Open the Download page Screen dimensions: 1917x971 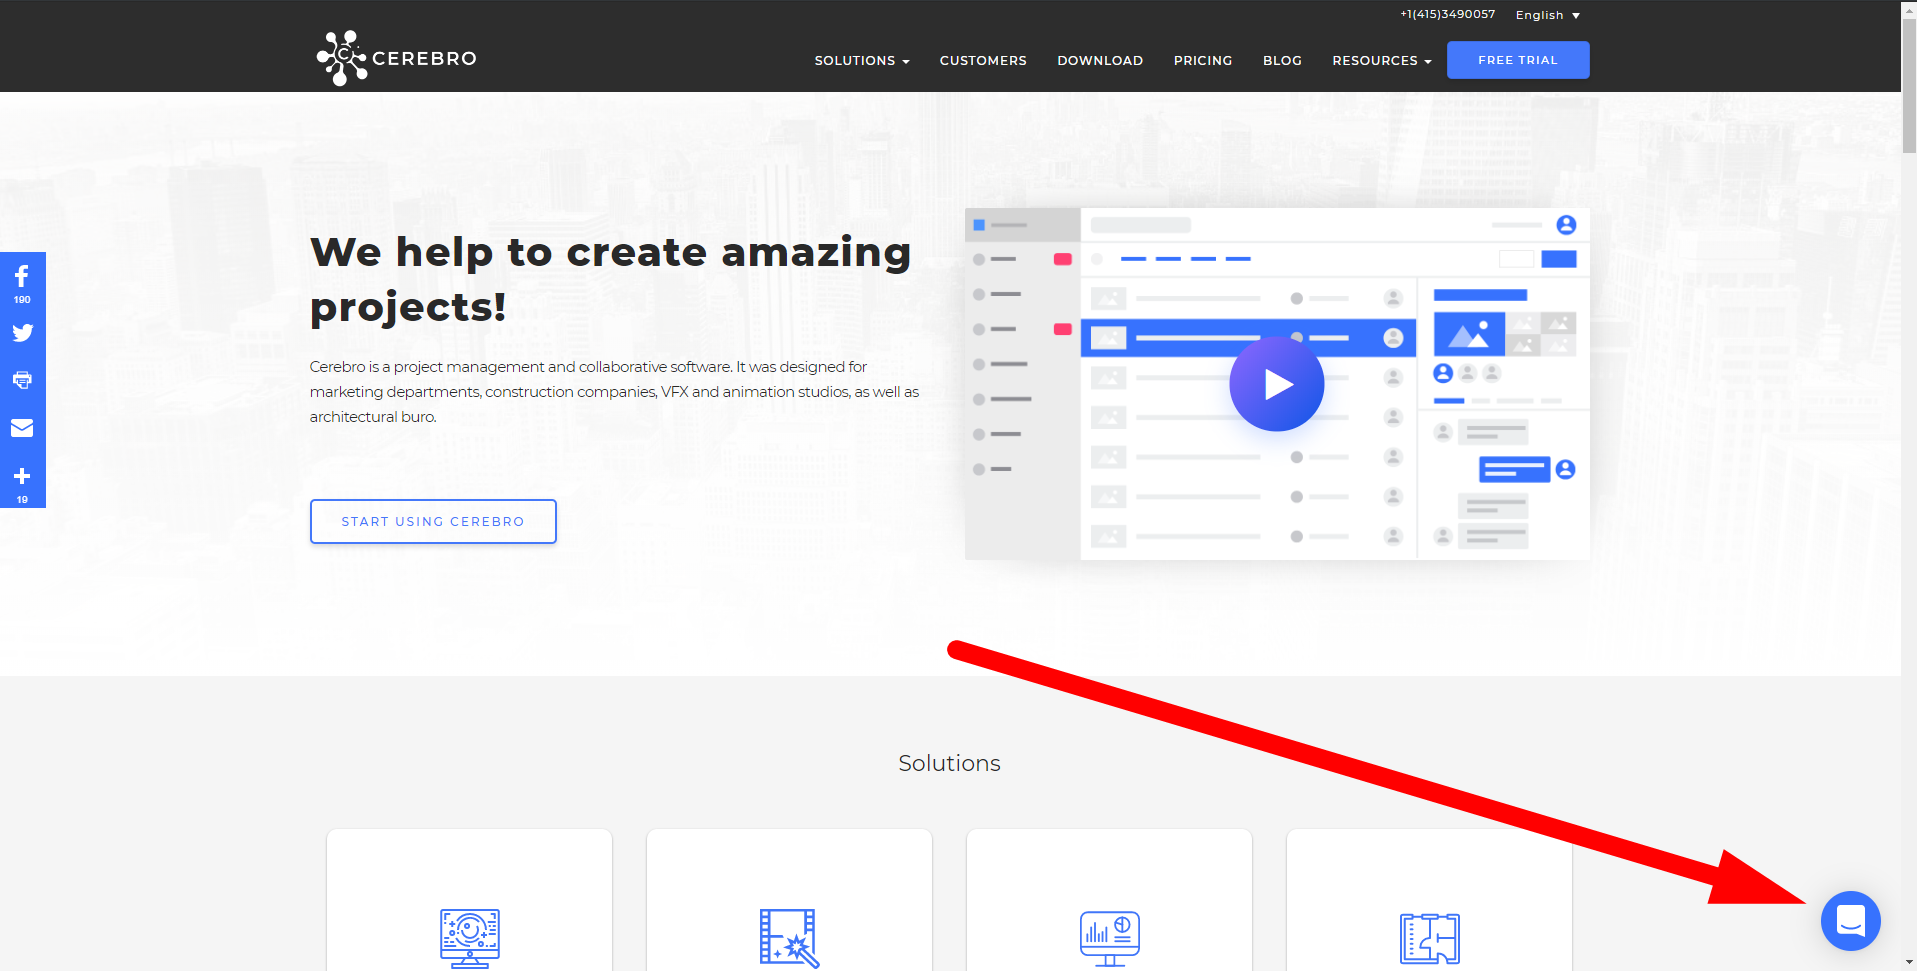pos(1100,60)
